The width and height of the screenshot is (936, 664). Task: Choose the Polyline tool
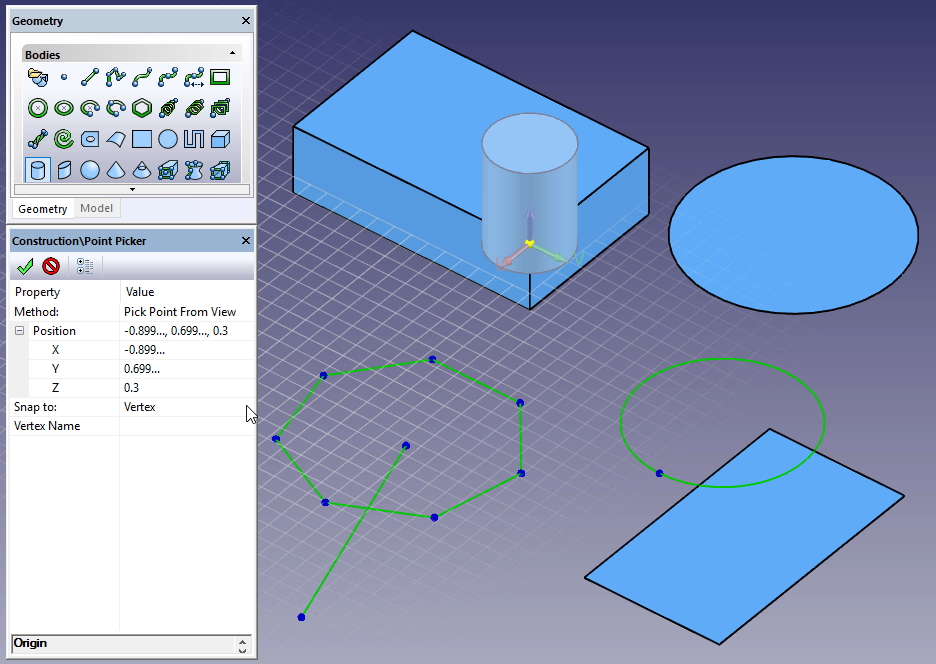116,76
